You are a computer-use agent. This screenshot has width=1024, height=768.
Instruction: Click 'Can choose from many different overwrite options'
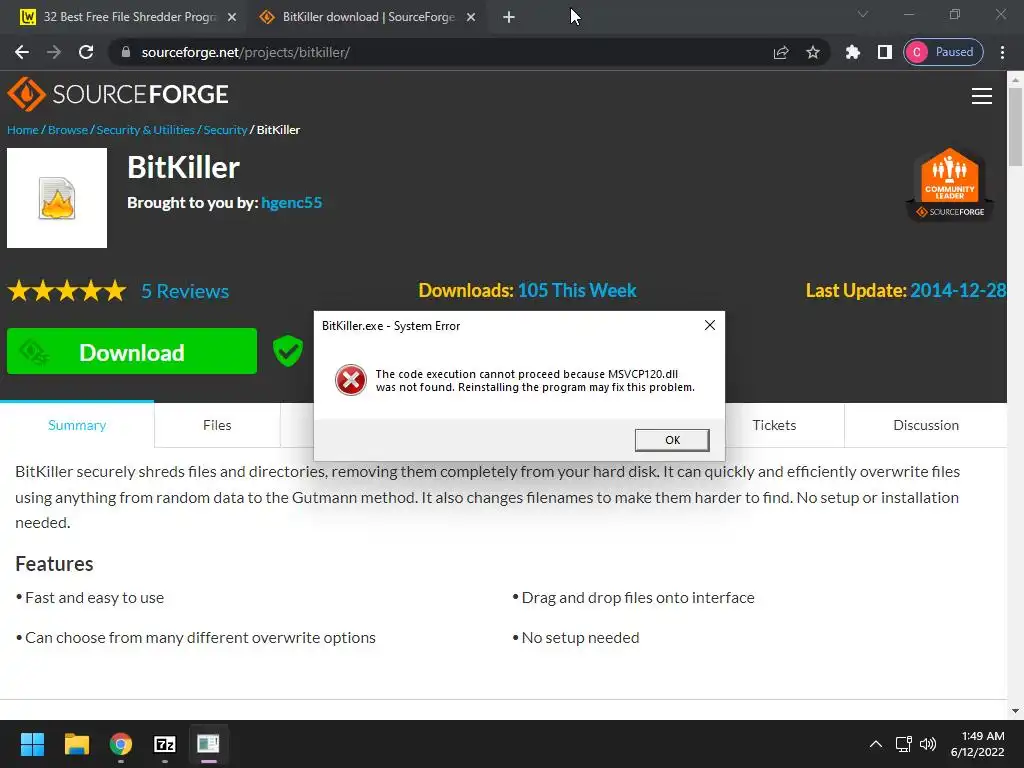pos(200,637)
